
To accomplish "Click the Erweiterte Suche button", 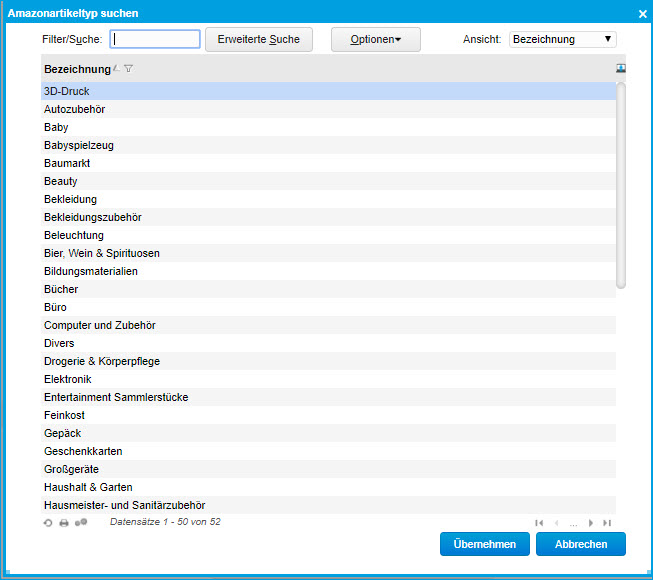I will [x=259, y=40].
